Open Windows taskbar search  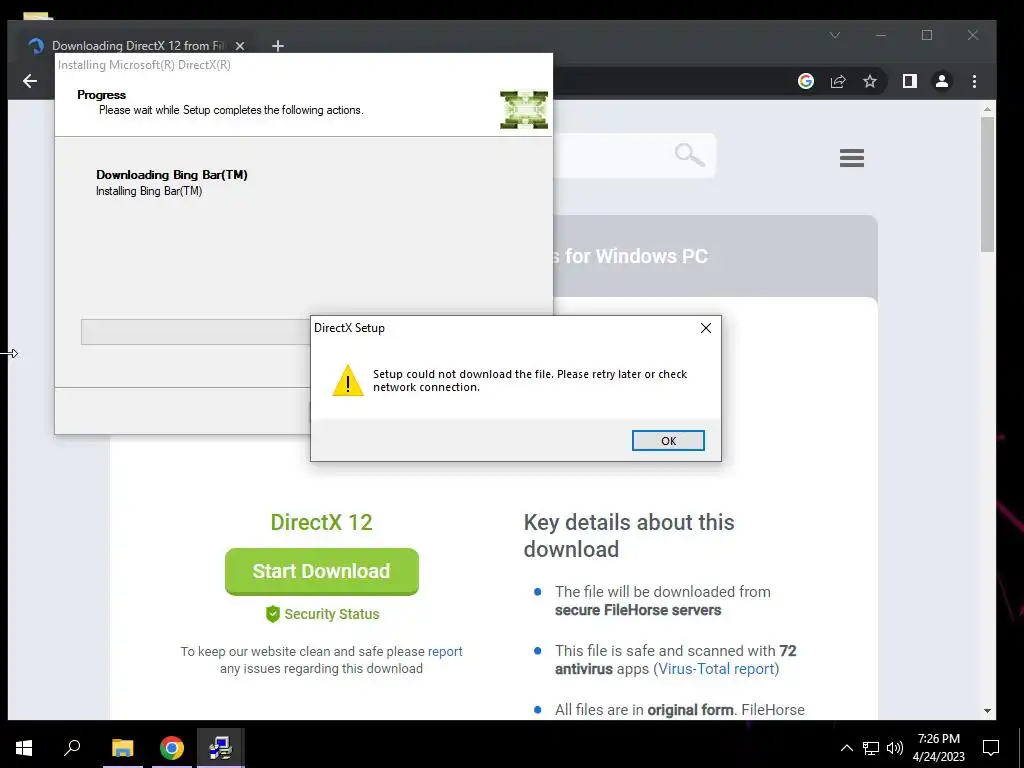(x=72, y=748)
